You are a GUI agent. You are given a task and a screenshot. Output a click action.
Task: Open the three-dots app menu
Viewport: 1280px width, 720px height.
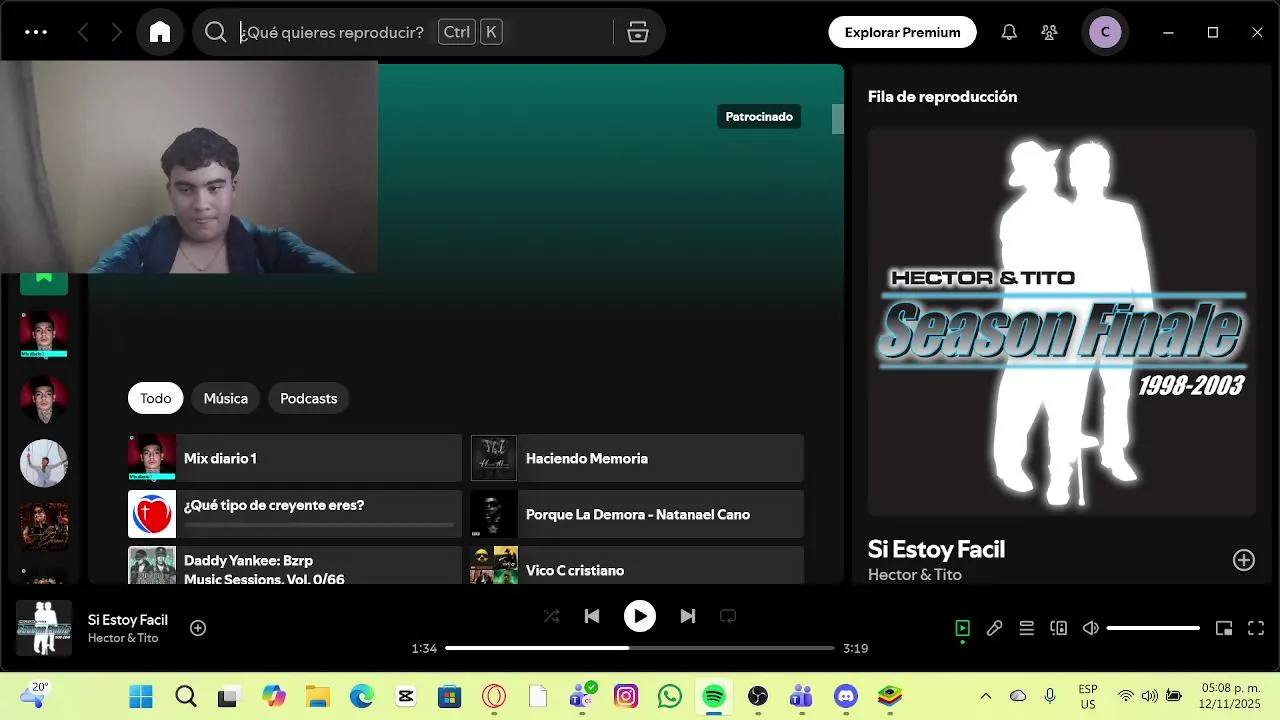[36, 32]
